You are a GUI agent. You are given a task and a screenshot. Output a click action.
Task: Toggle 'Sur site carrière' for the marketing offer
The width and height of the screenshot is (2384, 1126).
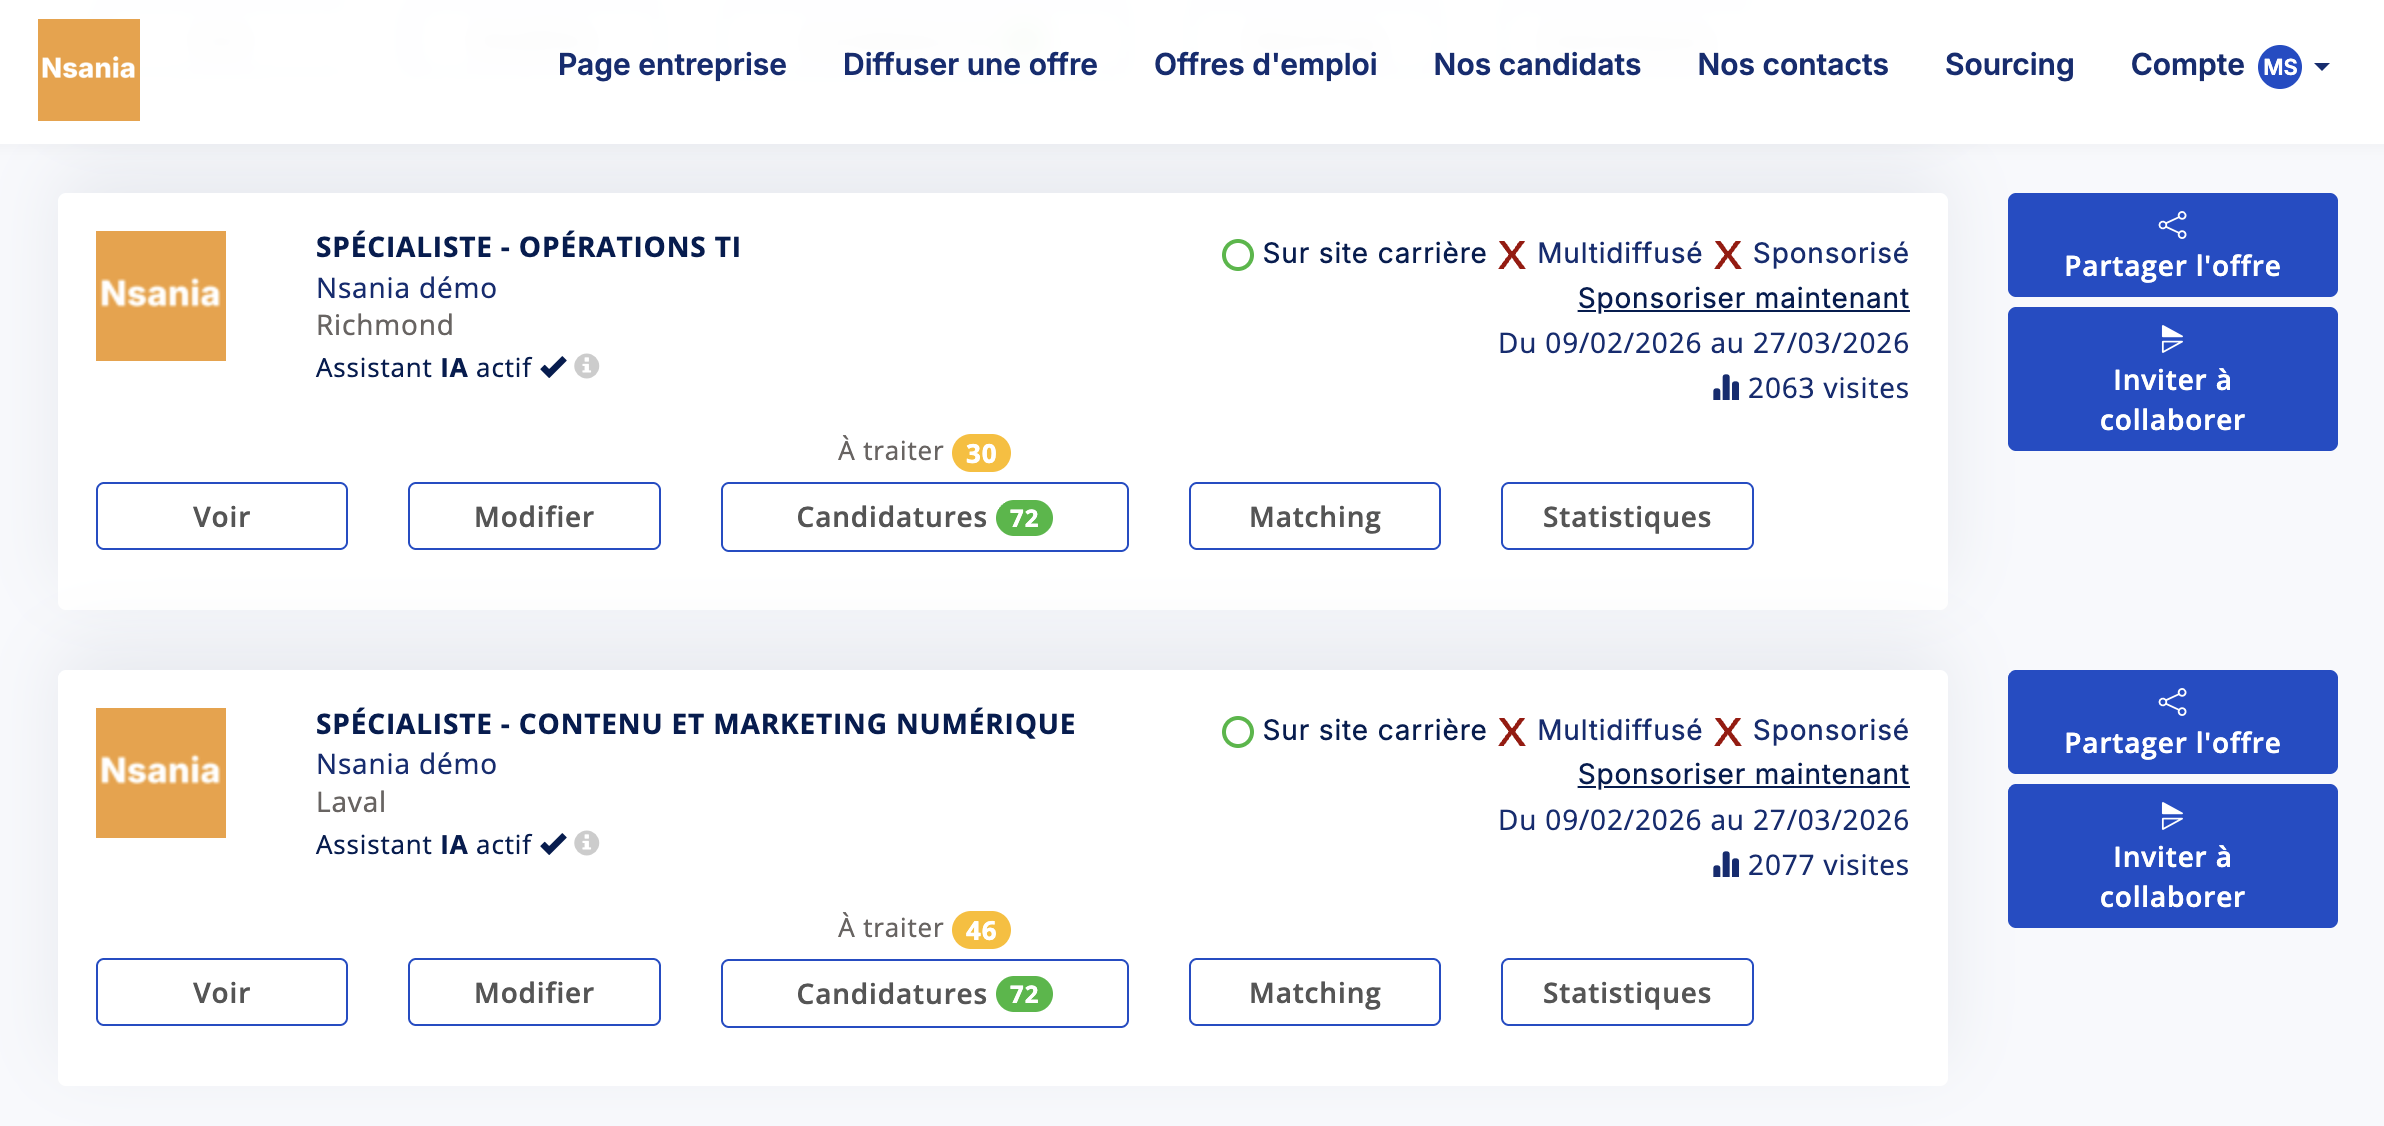click(1236, 730)
